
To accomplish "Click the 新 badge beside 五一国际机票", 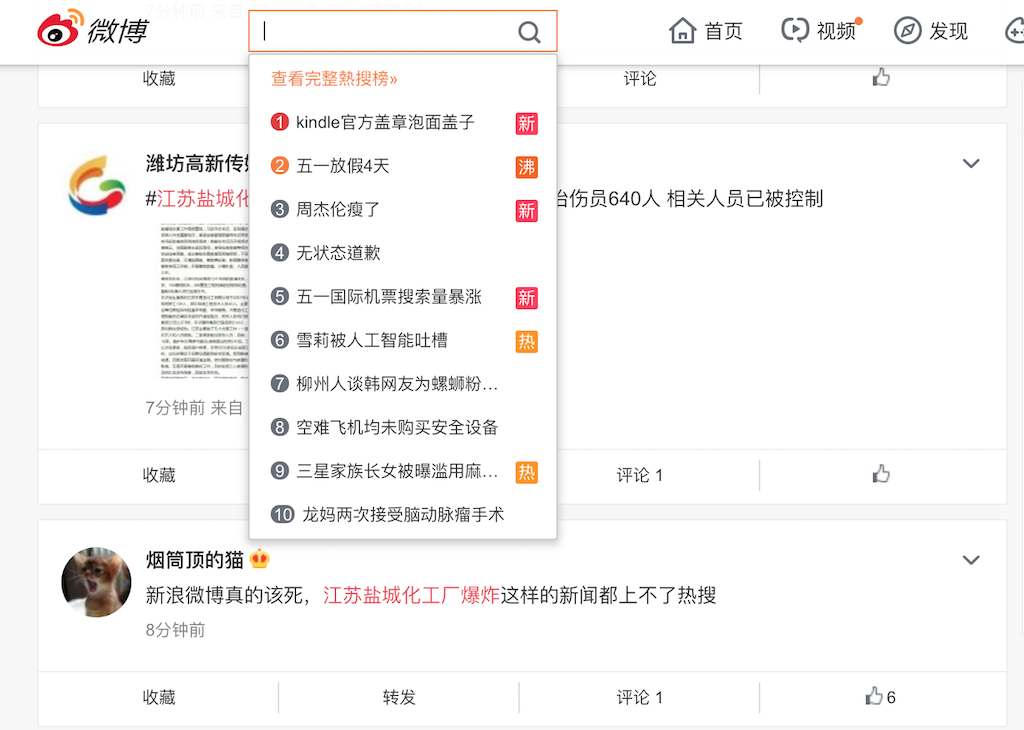I will tap(526, 298).
